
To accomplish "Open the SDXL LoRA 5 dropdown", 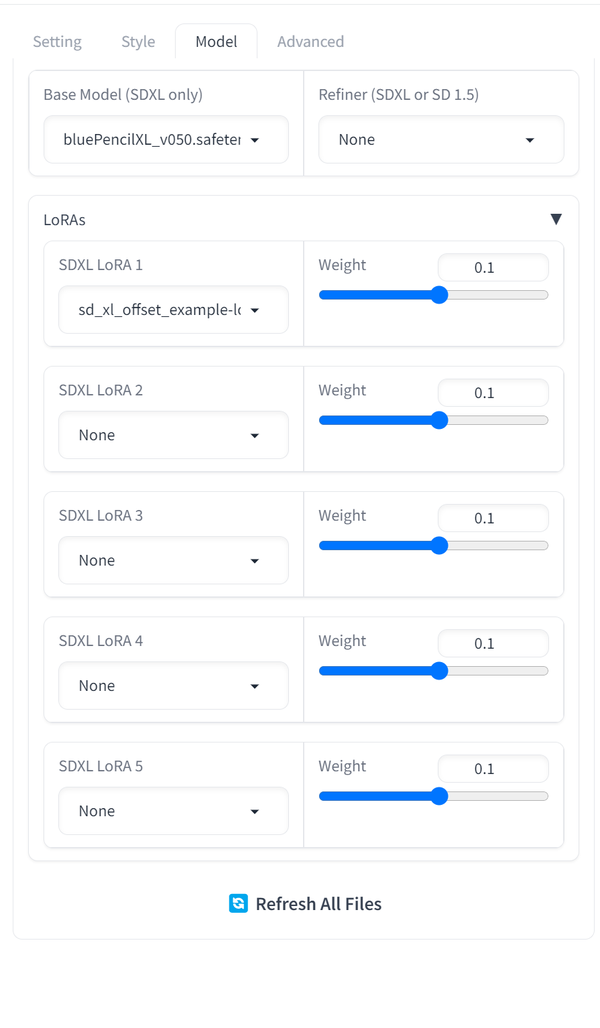I will [x=173, y=810].
